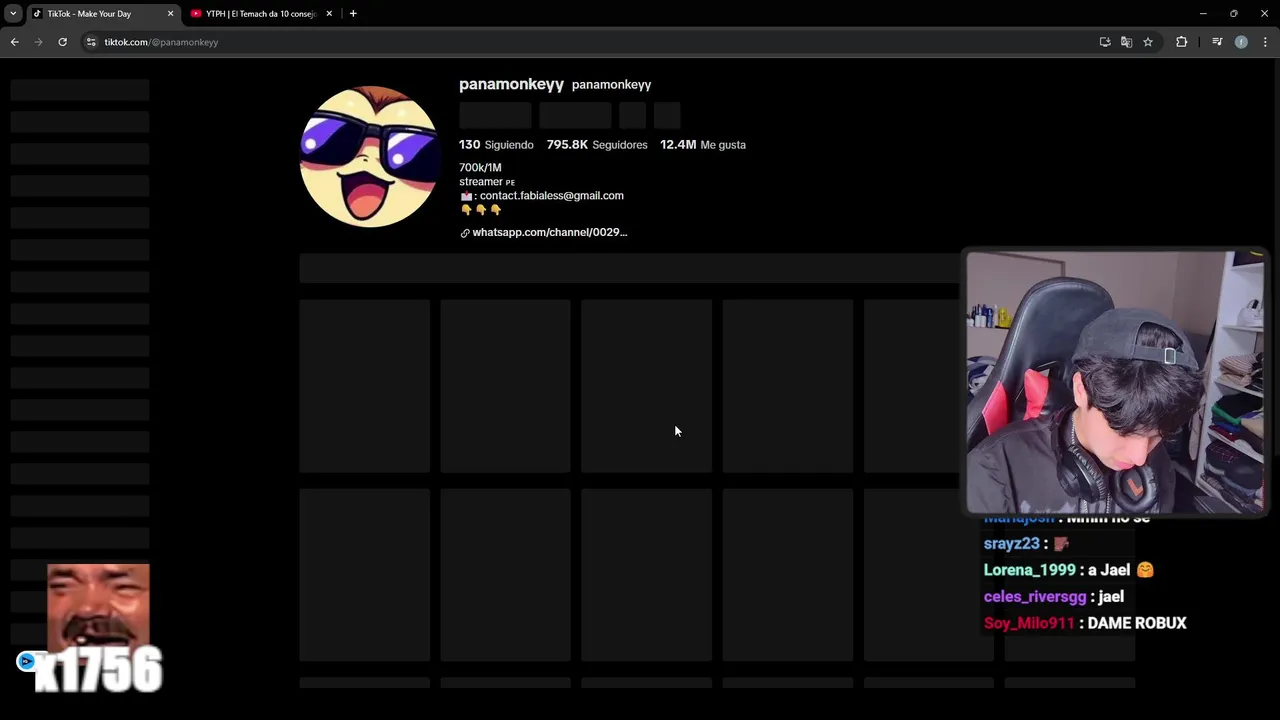Click the browser forward arrow
The image size is (1280, 720).
38,42
